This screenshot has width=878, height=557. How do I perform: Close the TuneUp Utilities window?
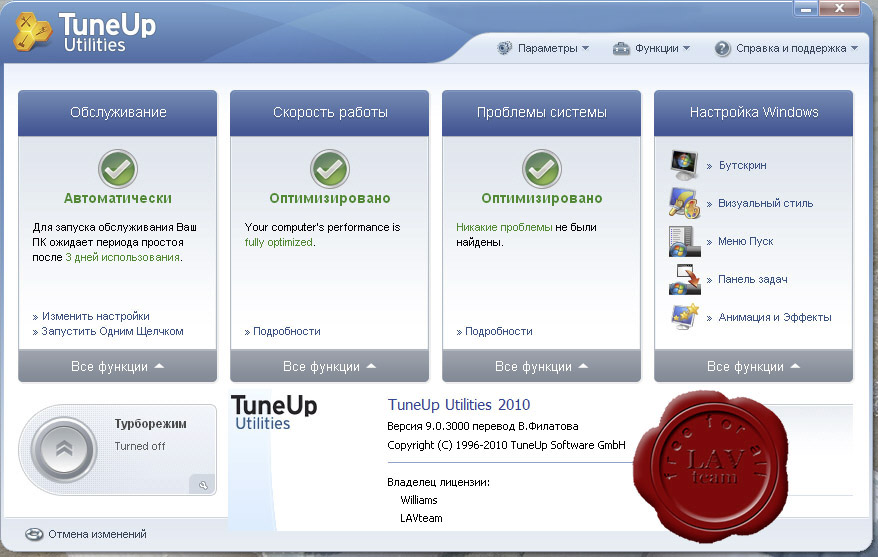pyautogui.click(x=839, y=8)
